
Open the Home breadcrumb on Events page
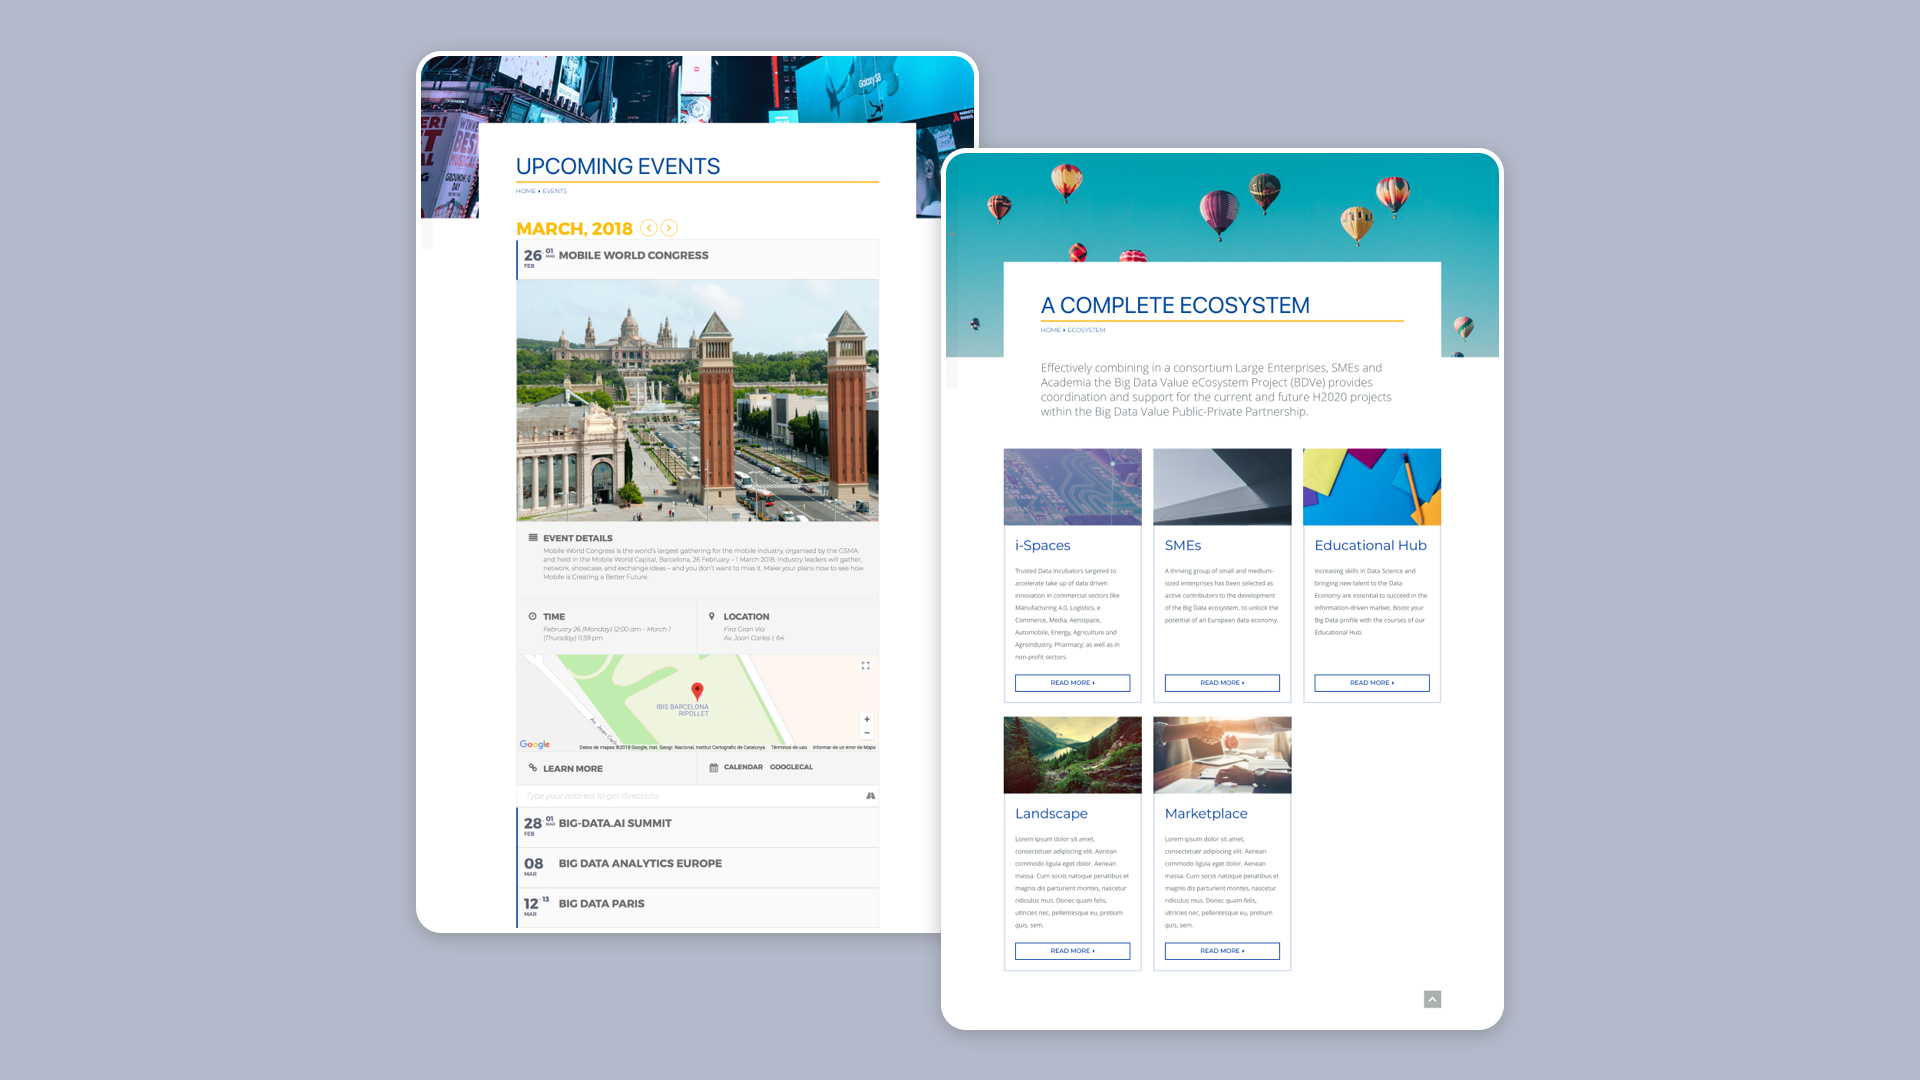pyautogui.click(x=525, y=191)
